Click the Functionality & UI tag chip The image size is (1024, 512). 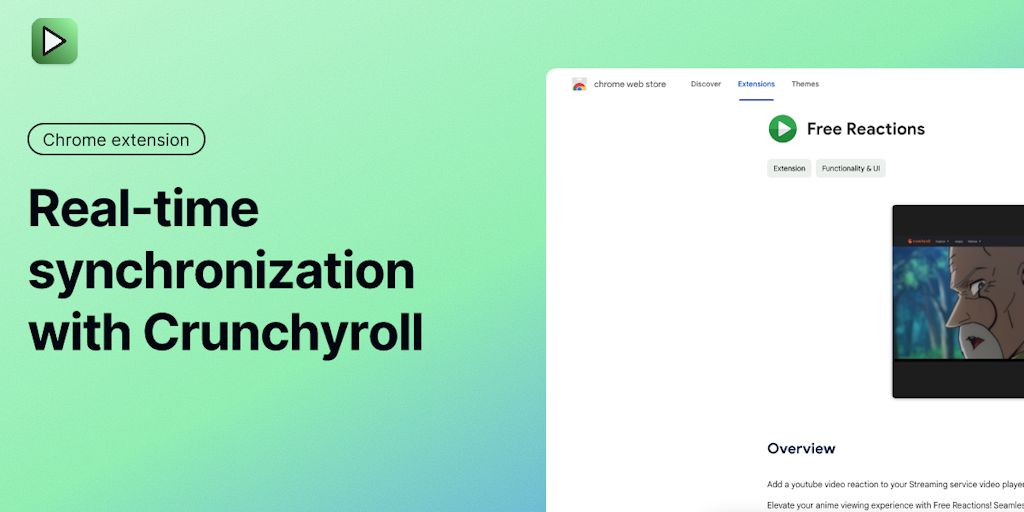point(850,168)
